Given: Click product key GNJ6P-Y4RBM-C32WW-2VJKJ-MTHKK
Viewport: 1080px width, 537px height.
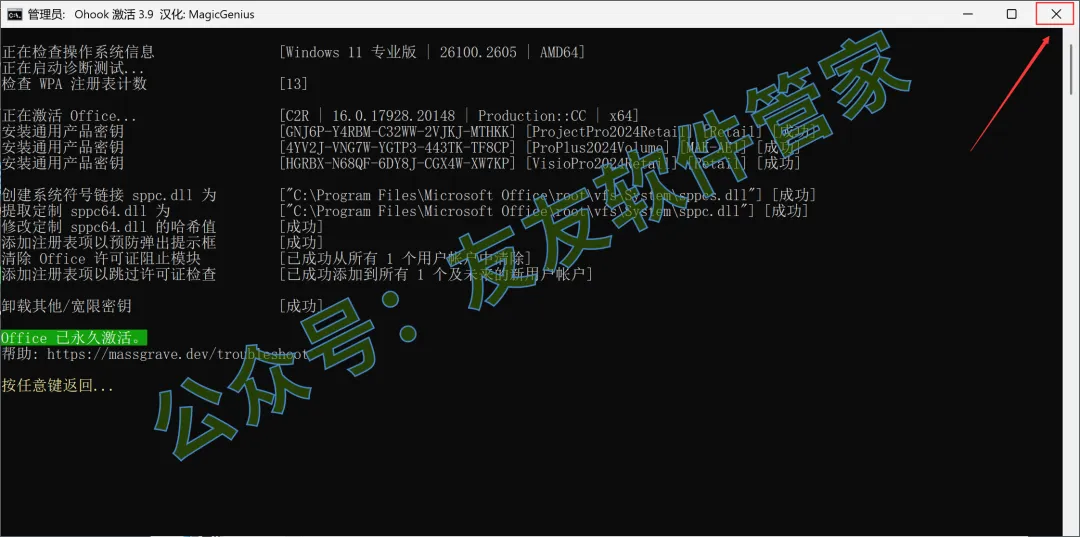Looking at the screenshot, I should (x=397, y=131).
